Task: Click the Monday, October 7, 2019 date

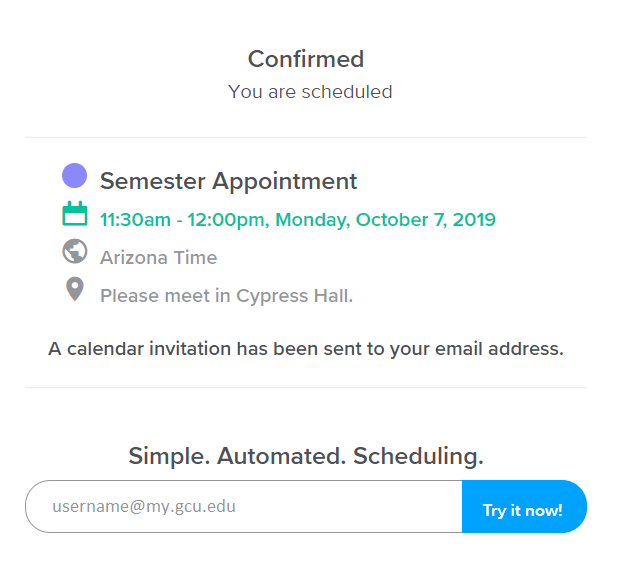Action: (385, 220)
